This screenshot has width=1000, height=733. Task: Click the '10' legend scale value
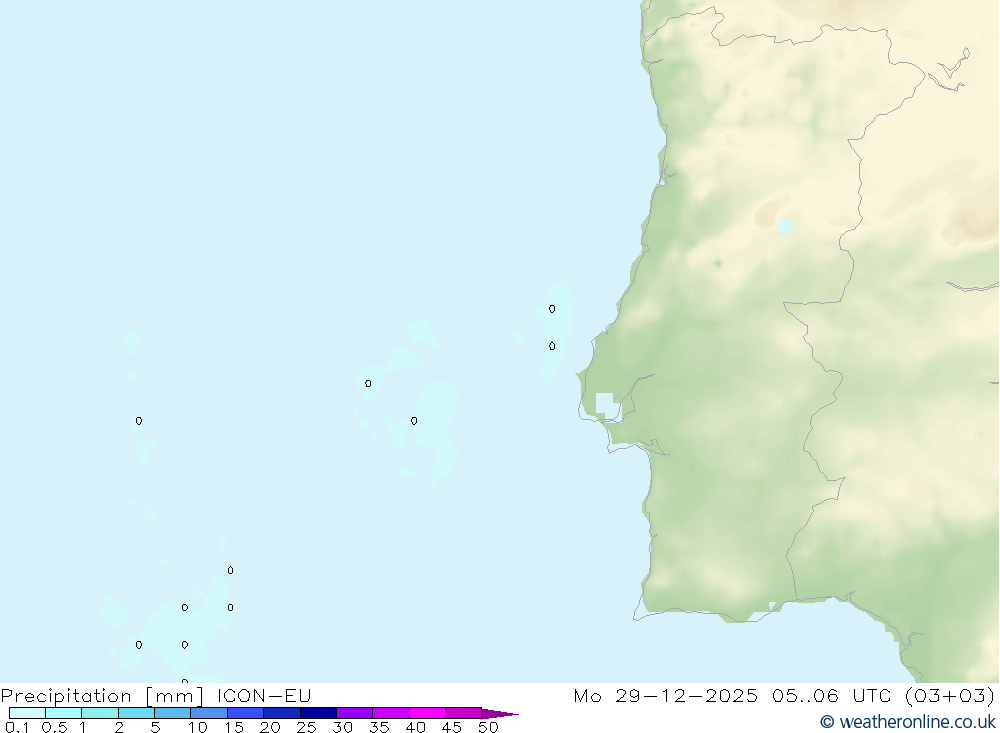click(x=197, y=727)
